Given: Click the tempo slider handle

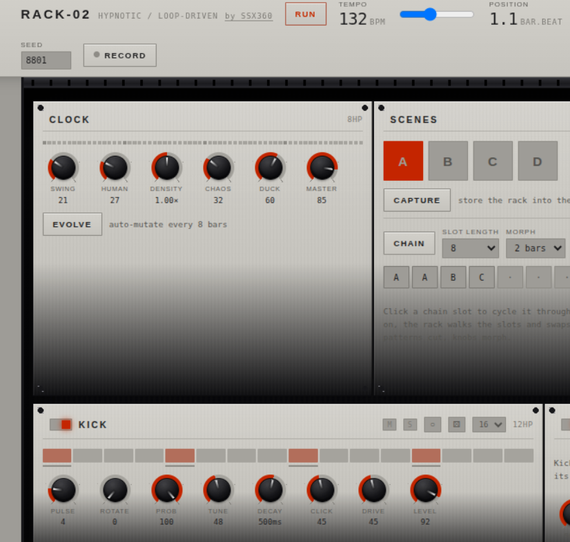Looking at the screenshot, I should tap(430, 15).
